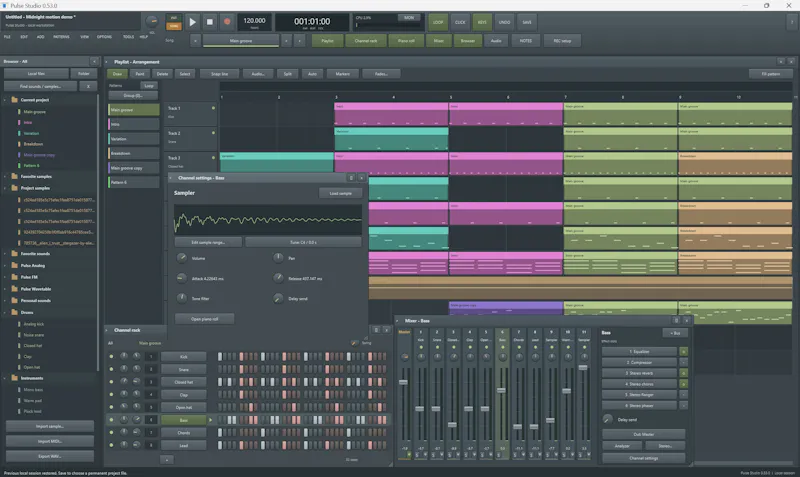Click the sample waveform display
This screenshot has width=800, height=477.
pos(268,220)
